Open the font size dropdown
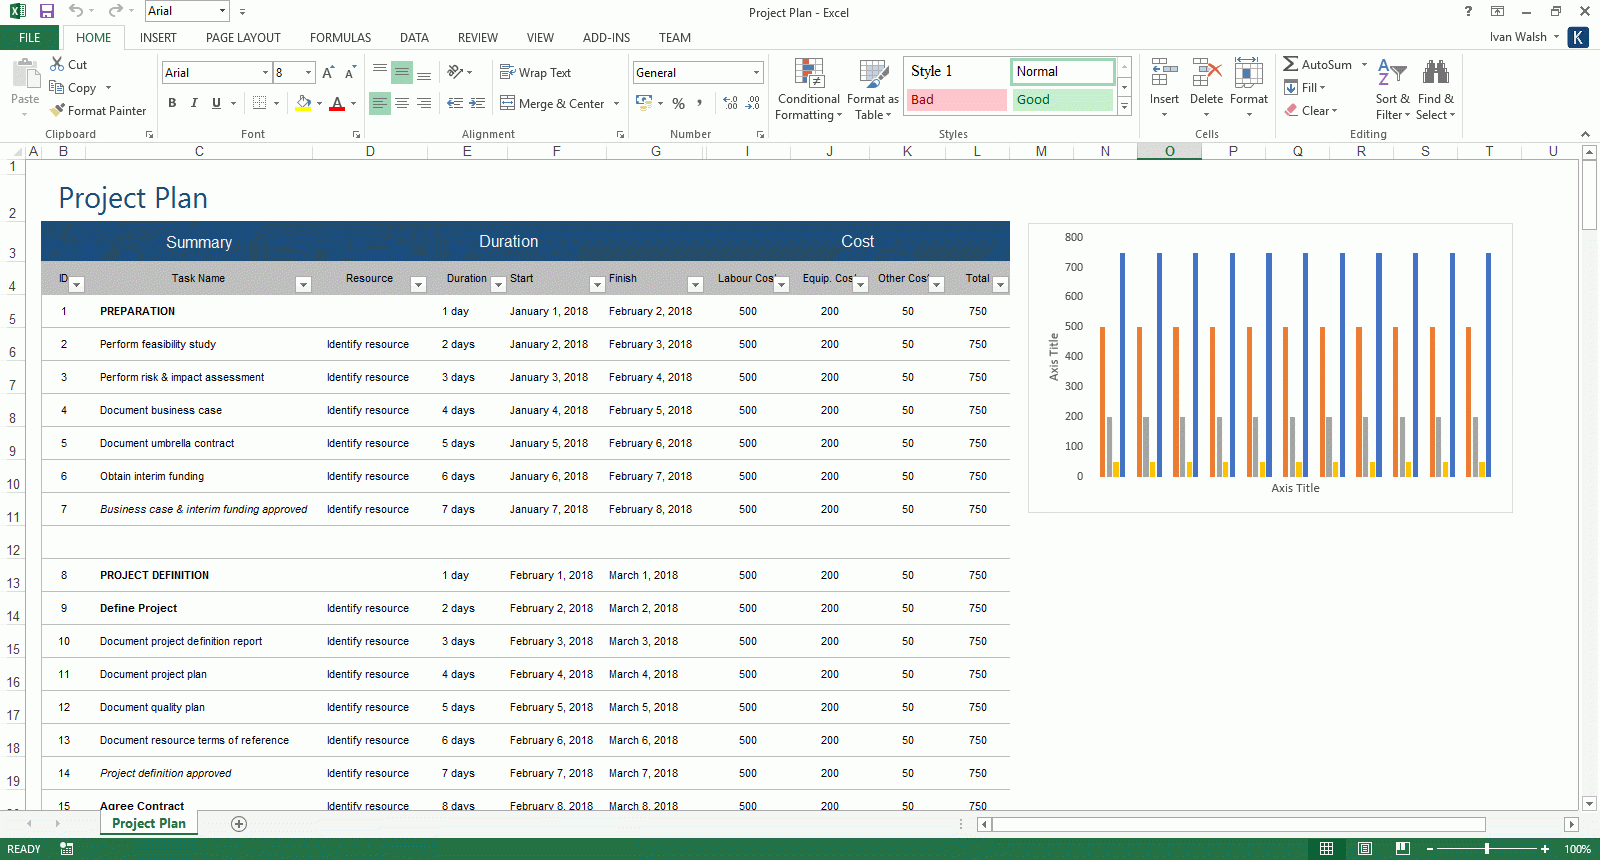The height and width of the screenshot is (860, 1600). pos(308,73)
